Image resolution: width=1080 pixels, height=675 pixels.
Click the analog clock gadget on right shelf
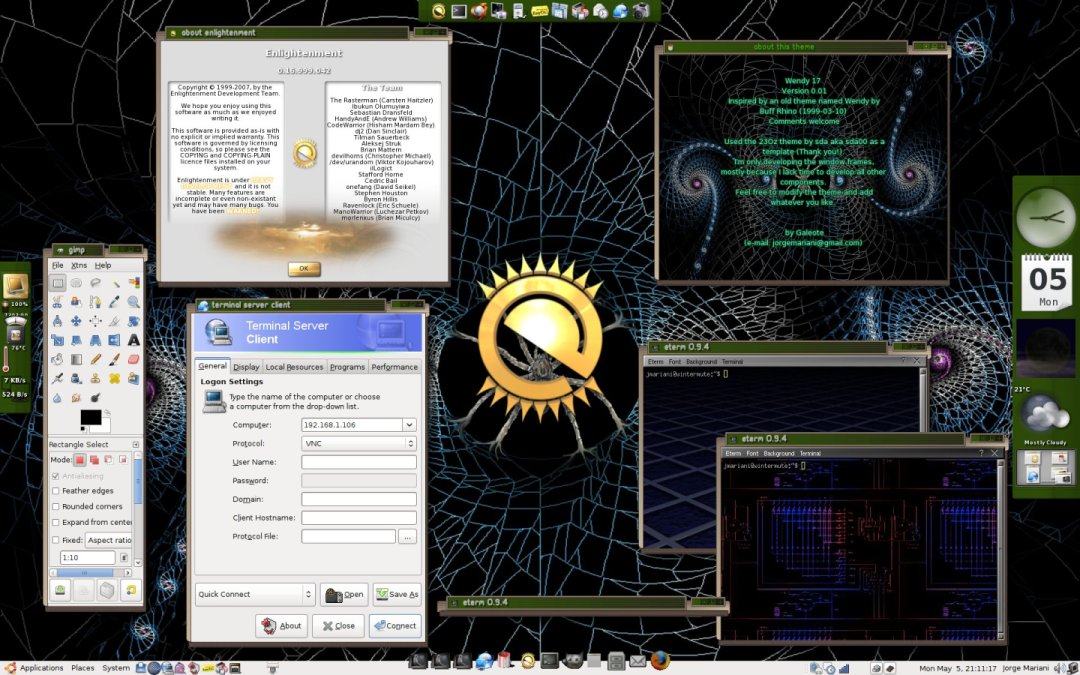[1046, 218]
